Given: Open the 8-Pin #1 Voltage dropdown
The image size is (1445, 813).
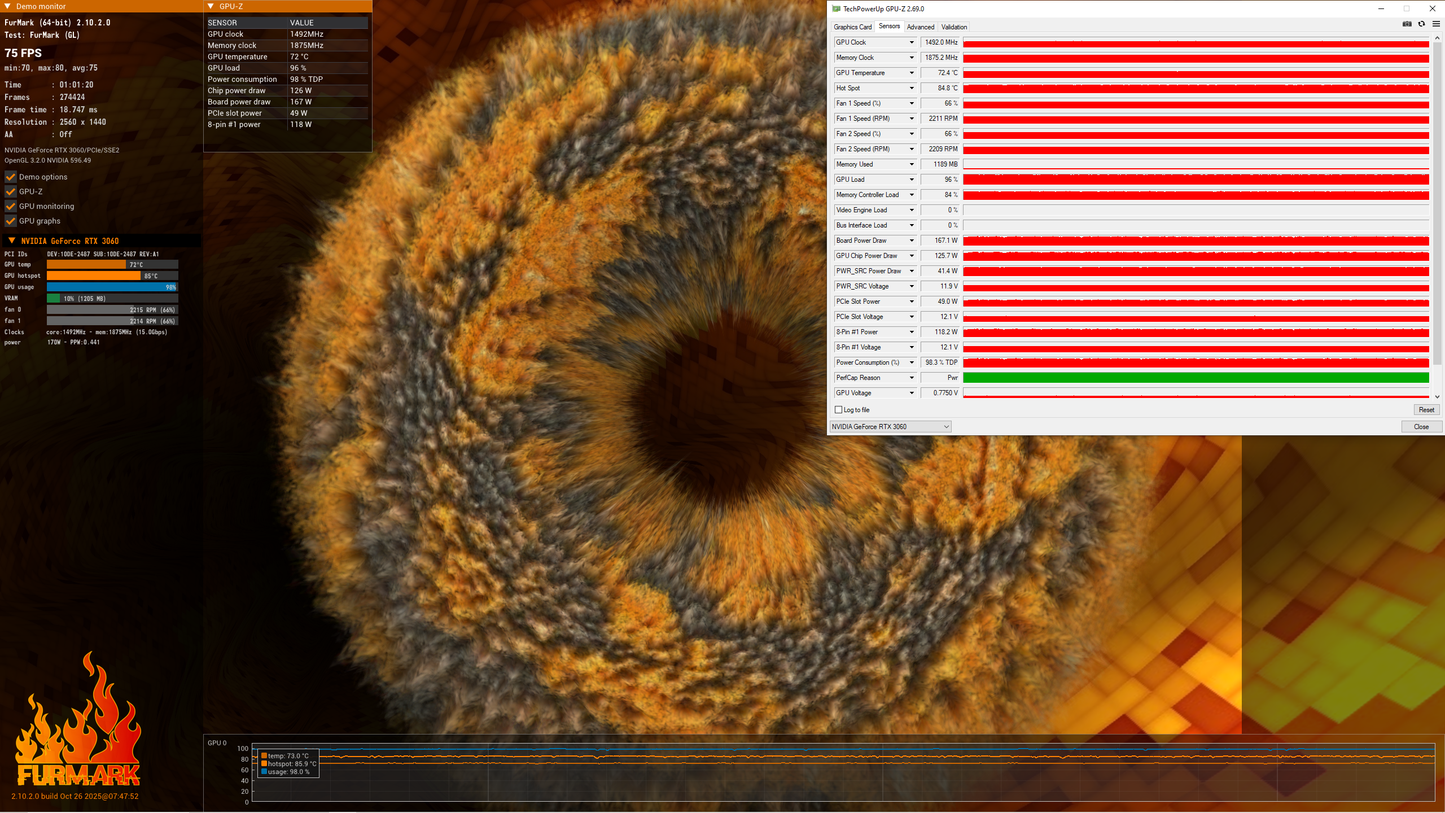Looking at the screenshot, I should 912,347.
